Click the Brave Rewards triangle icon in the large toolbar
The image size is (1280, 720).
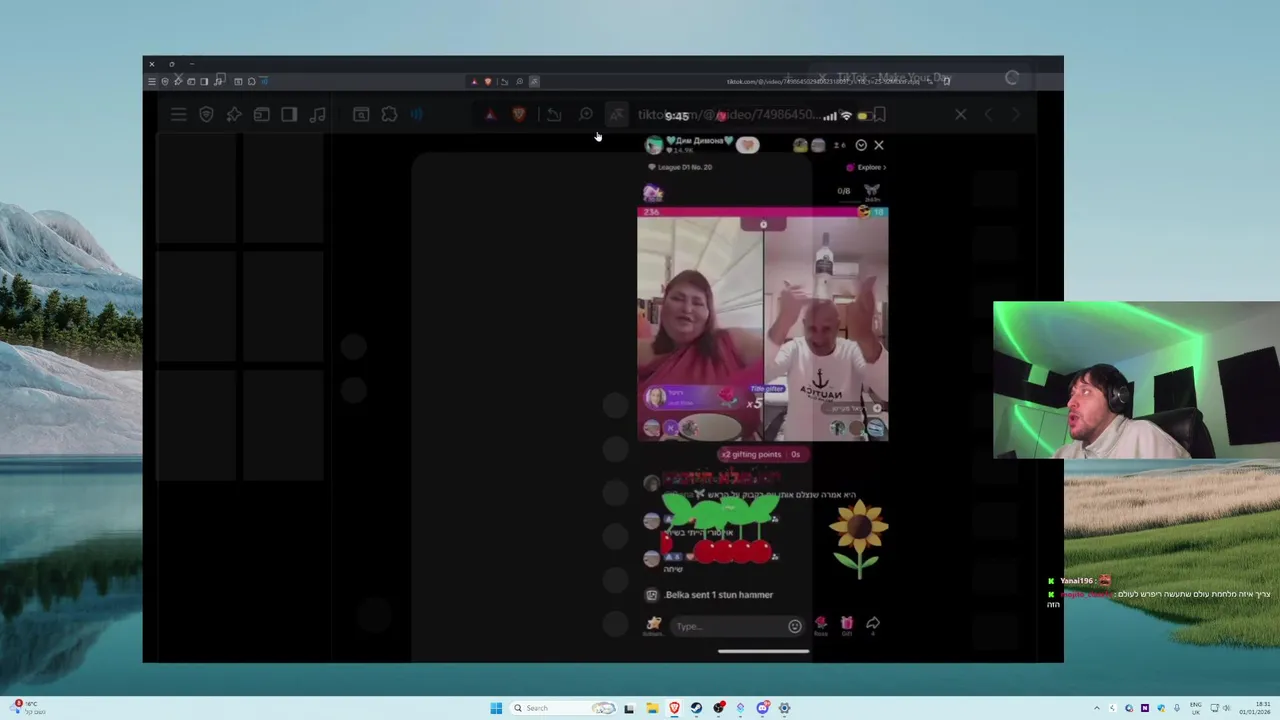click(490, 115)
